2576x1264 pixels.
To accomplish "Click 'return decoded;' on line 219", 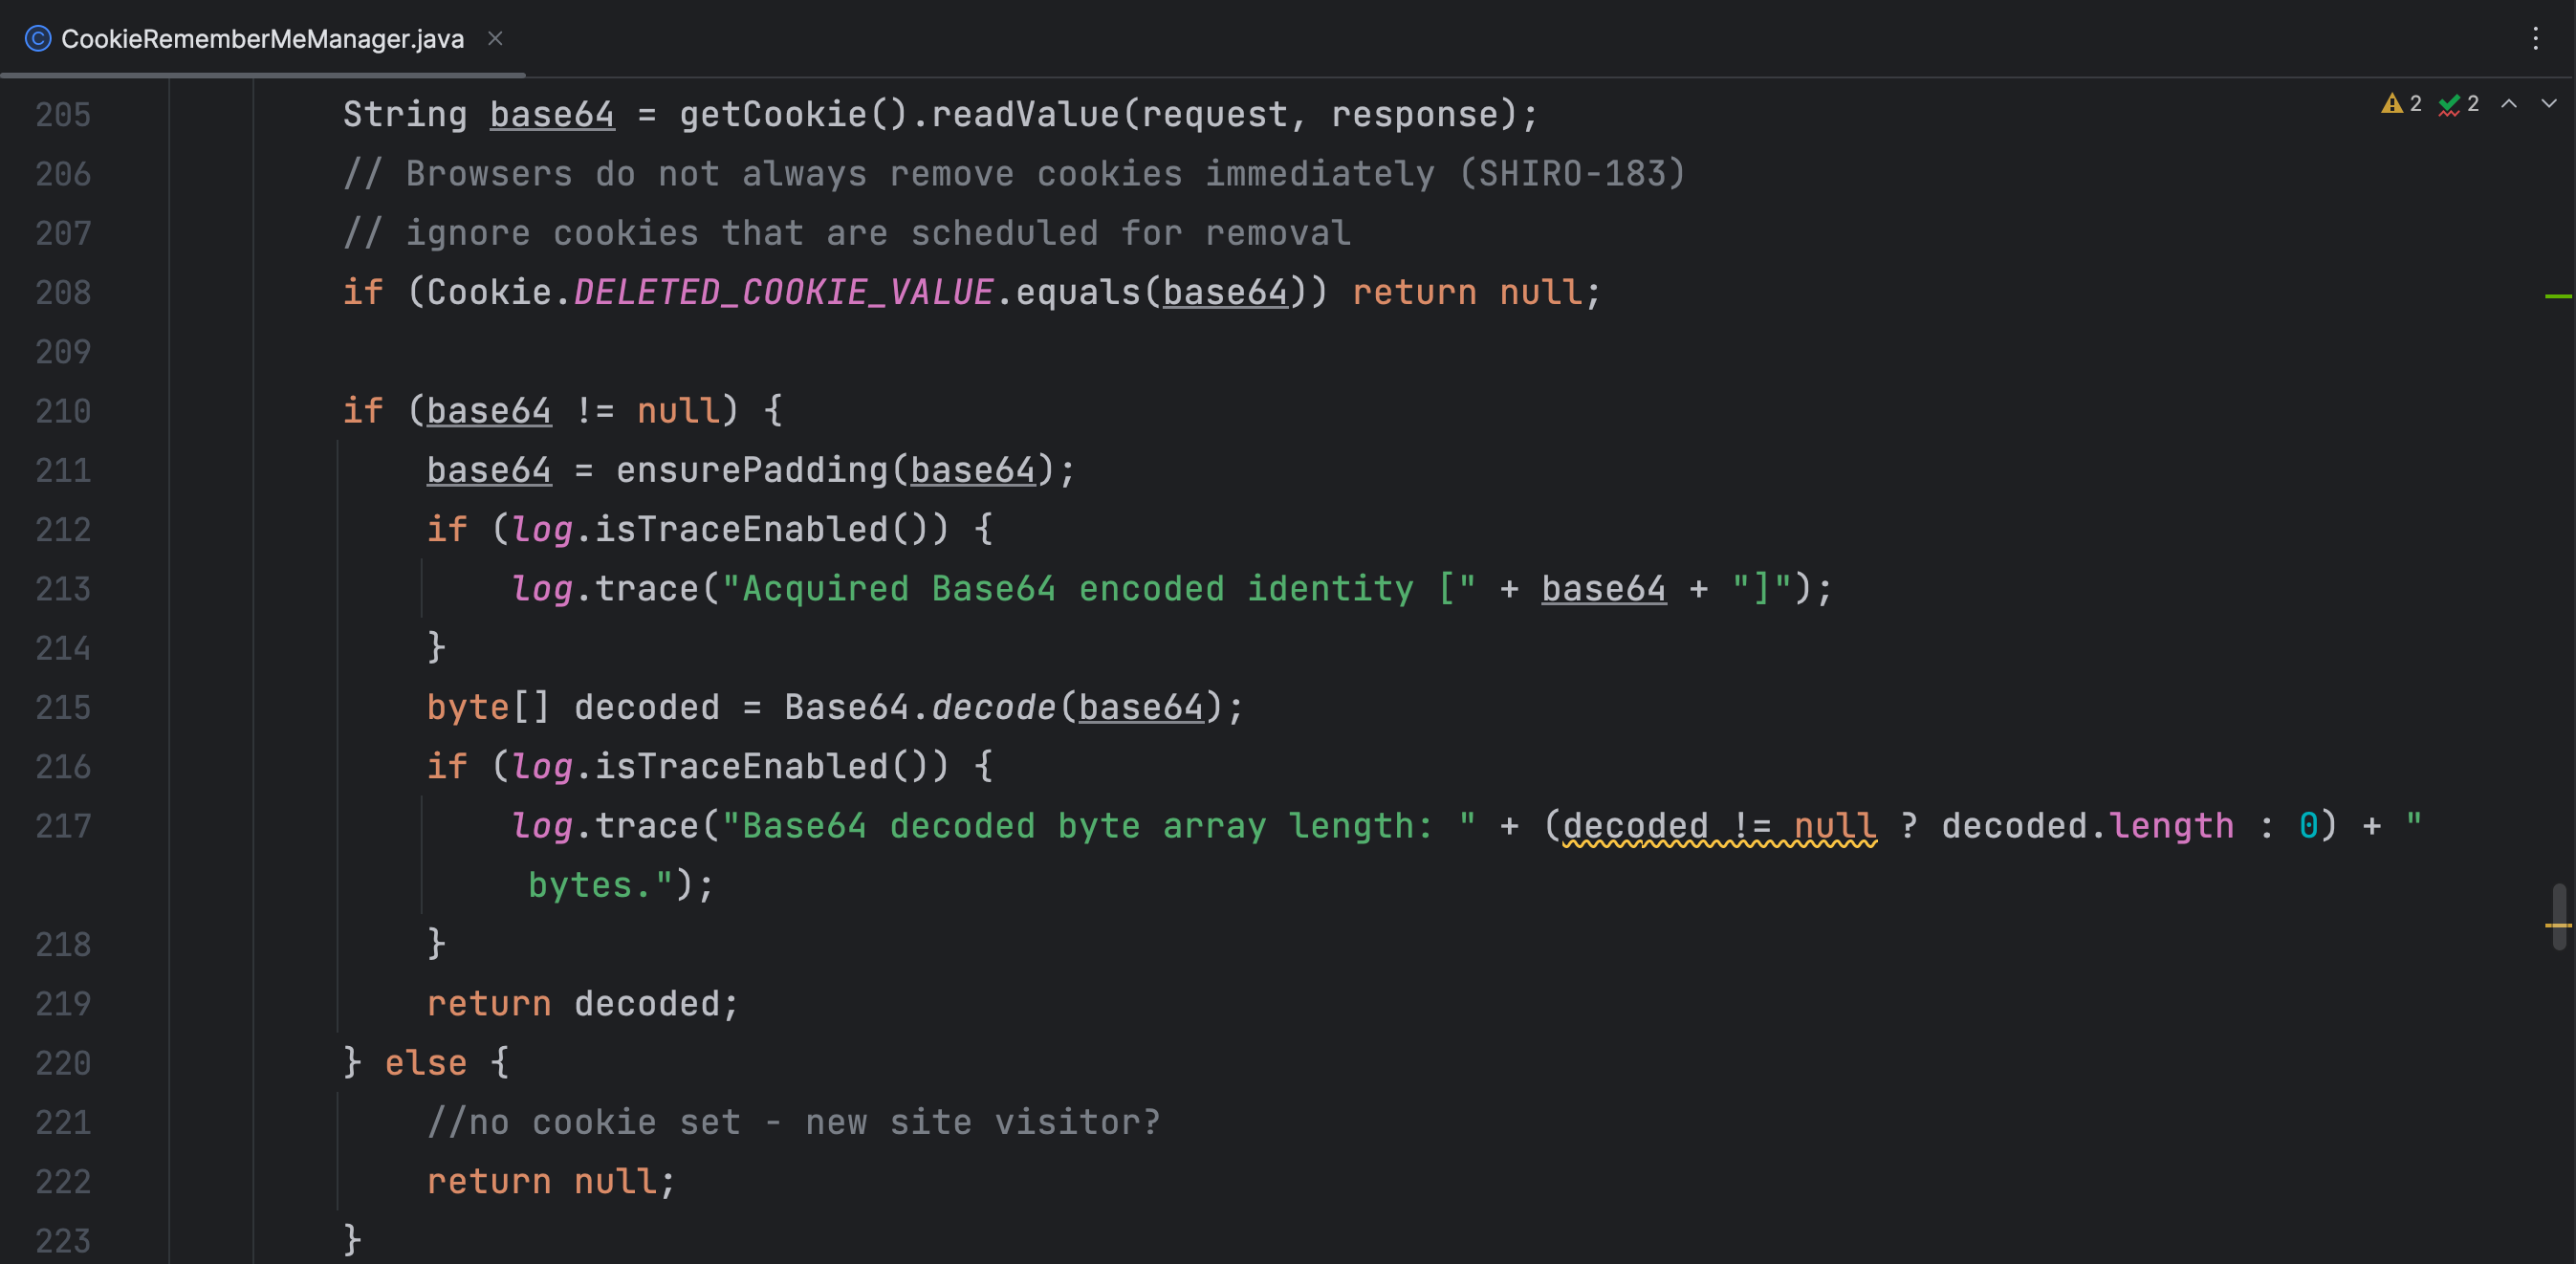I will [583, 1004].
